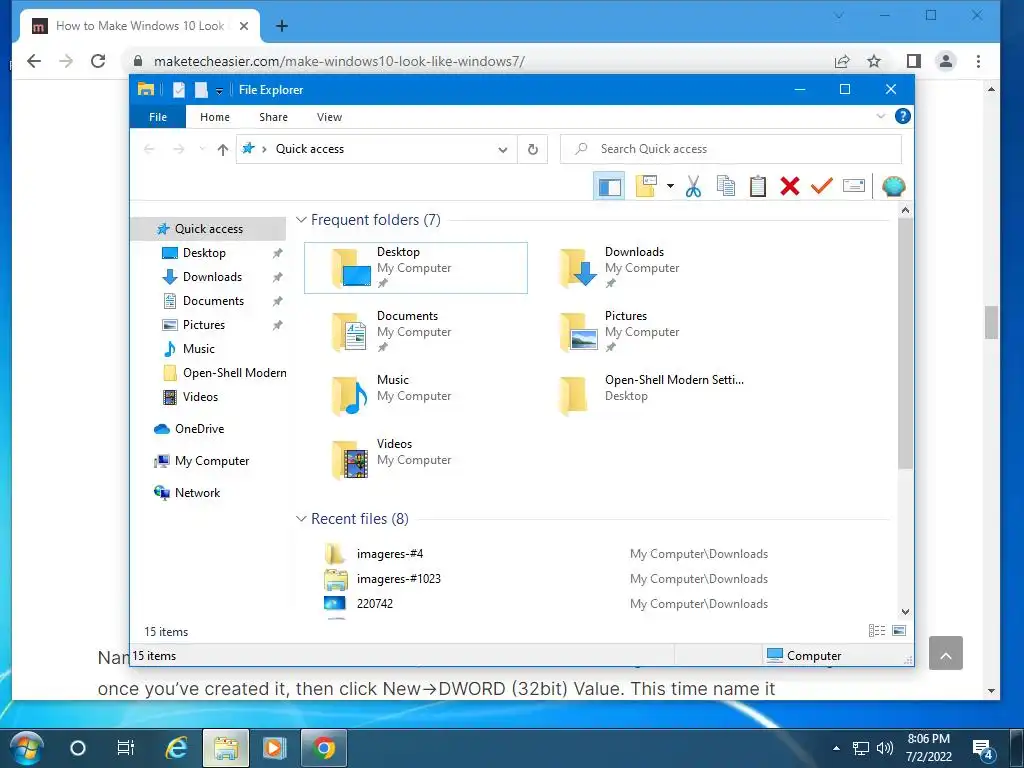Open the Windows Start orb
The image size is (1024, 768).
[27, 748]
